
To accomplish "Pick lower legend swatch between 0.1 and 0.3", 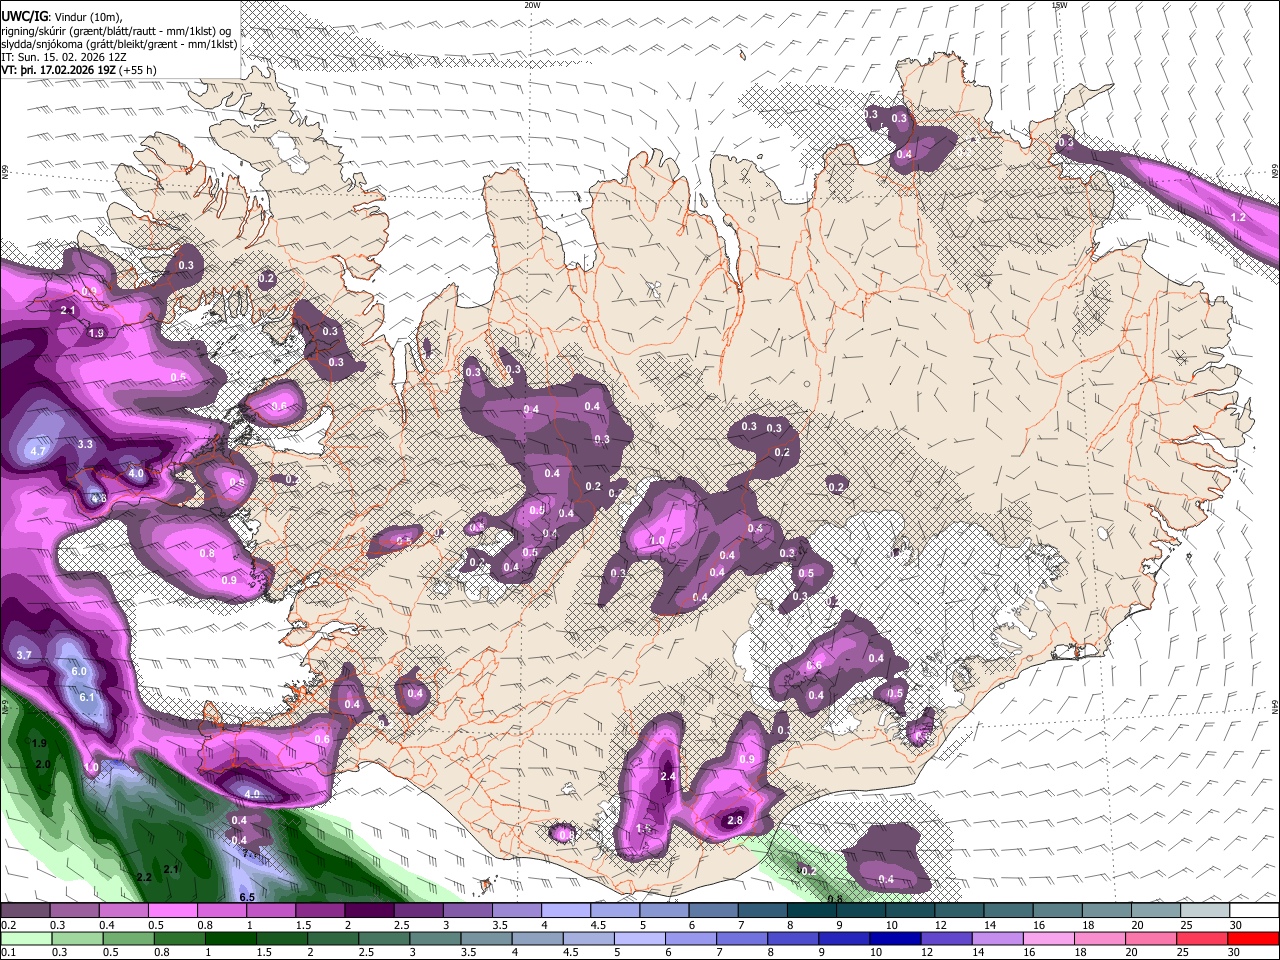I will click(x=25, y=938).
